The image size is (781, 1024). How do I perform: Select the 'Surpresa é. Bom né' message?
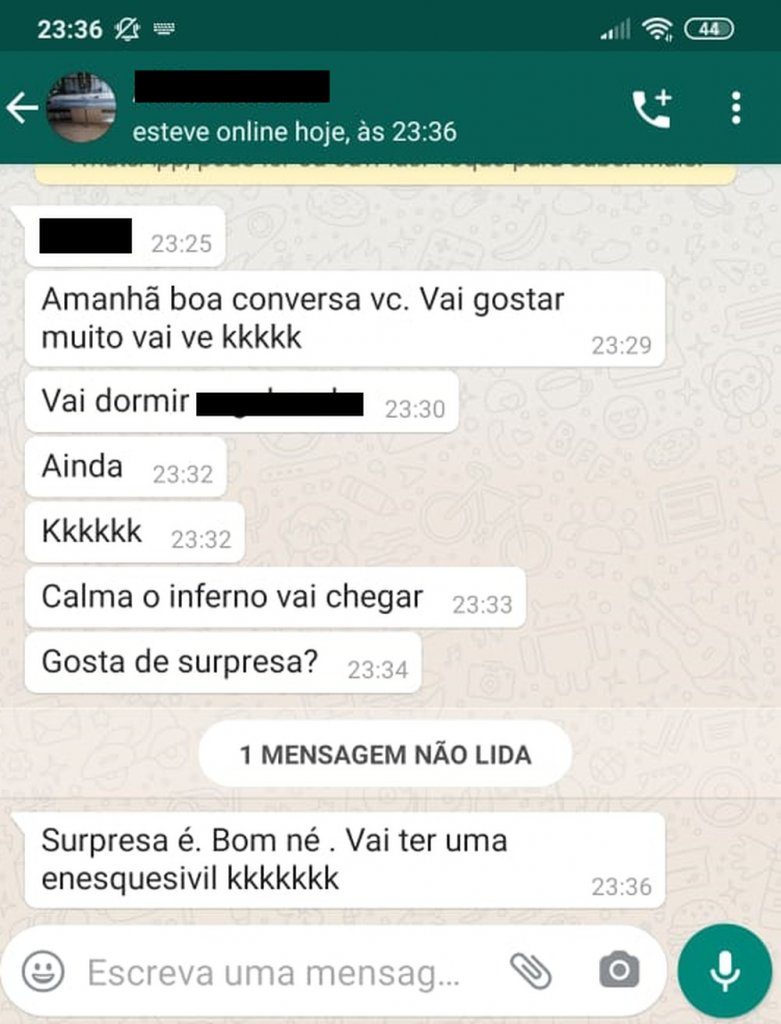click(x=345, y=860)
